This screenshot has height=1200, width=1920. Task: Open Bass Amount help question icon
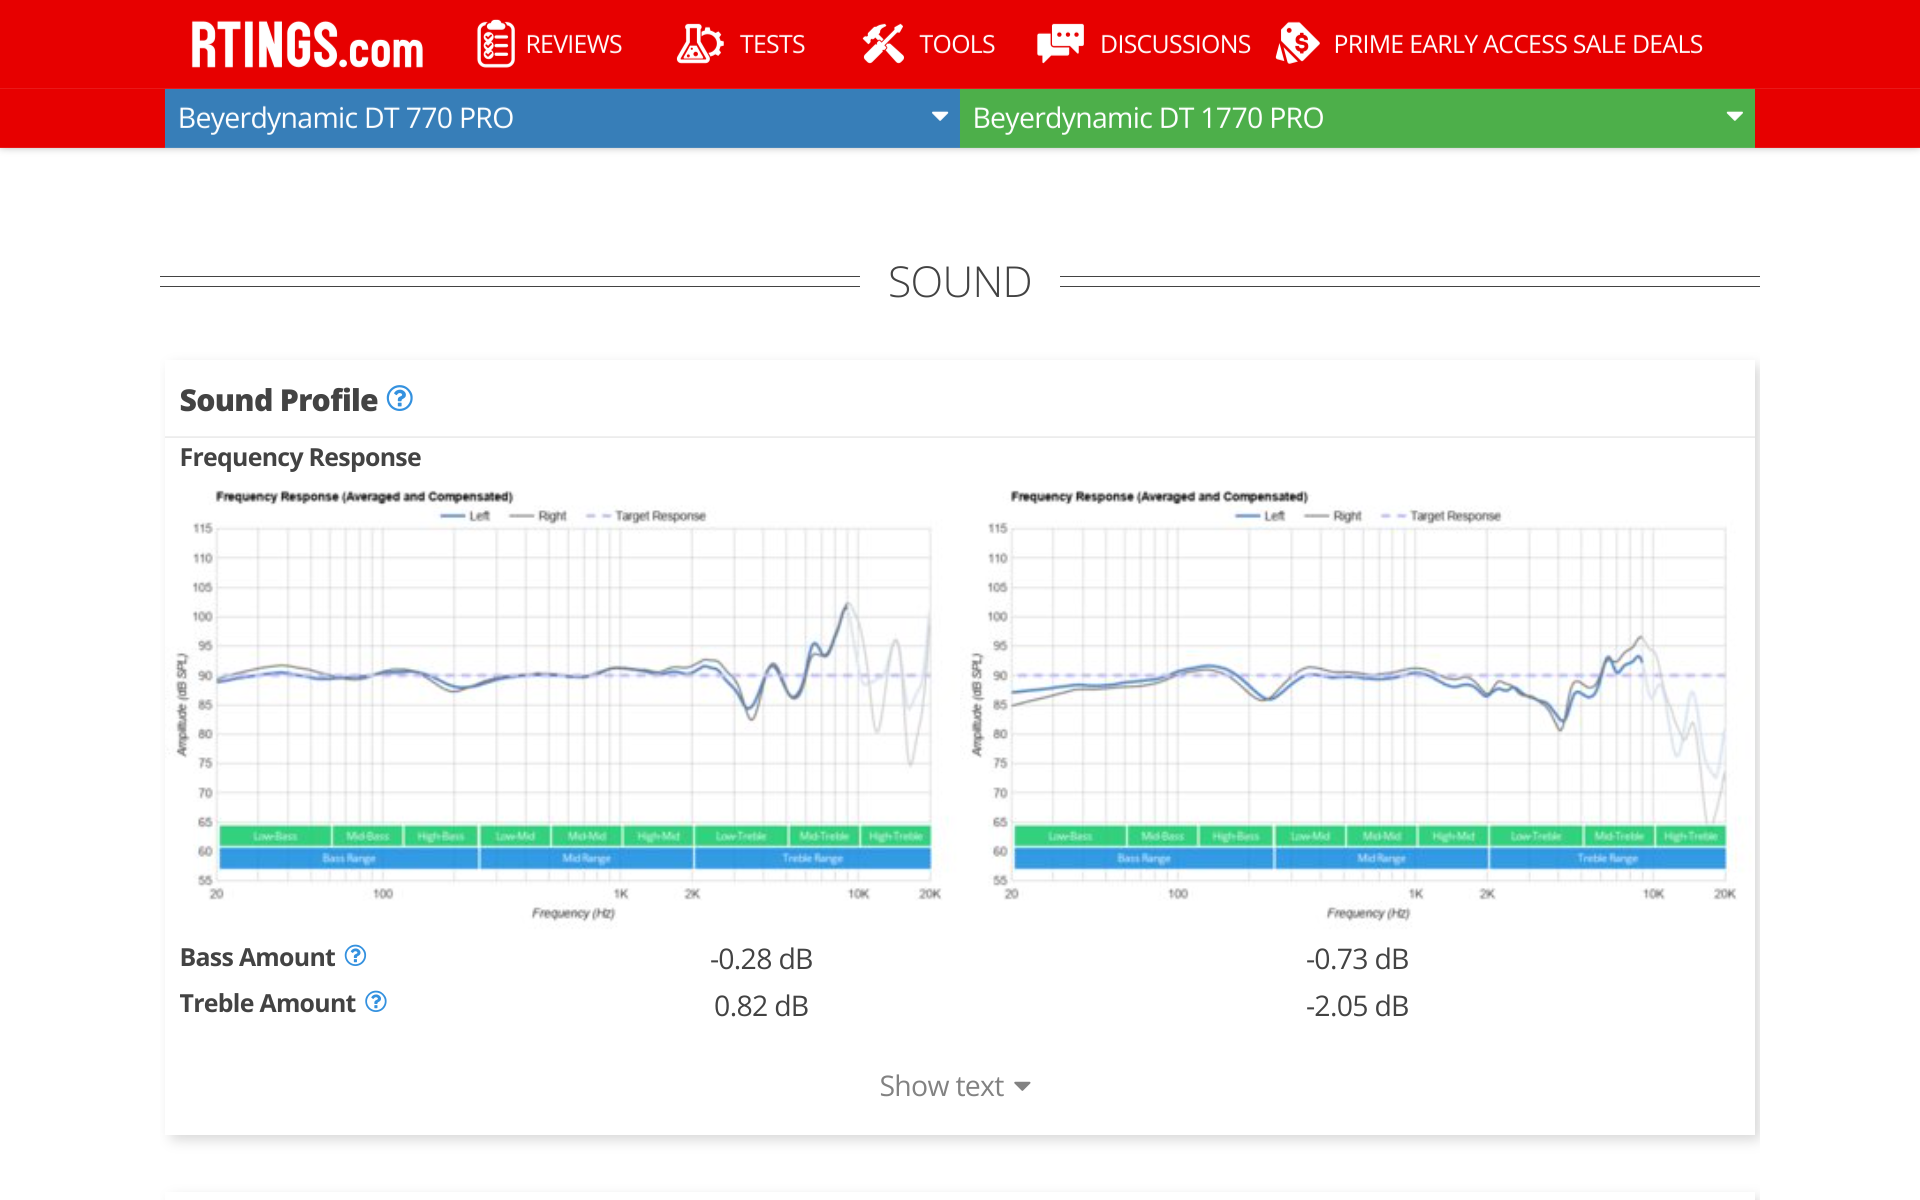355,956
